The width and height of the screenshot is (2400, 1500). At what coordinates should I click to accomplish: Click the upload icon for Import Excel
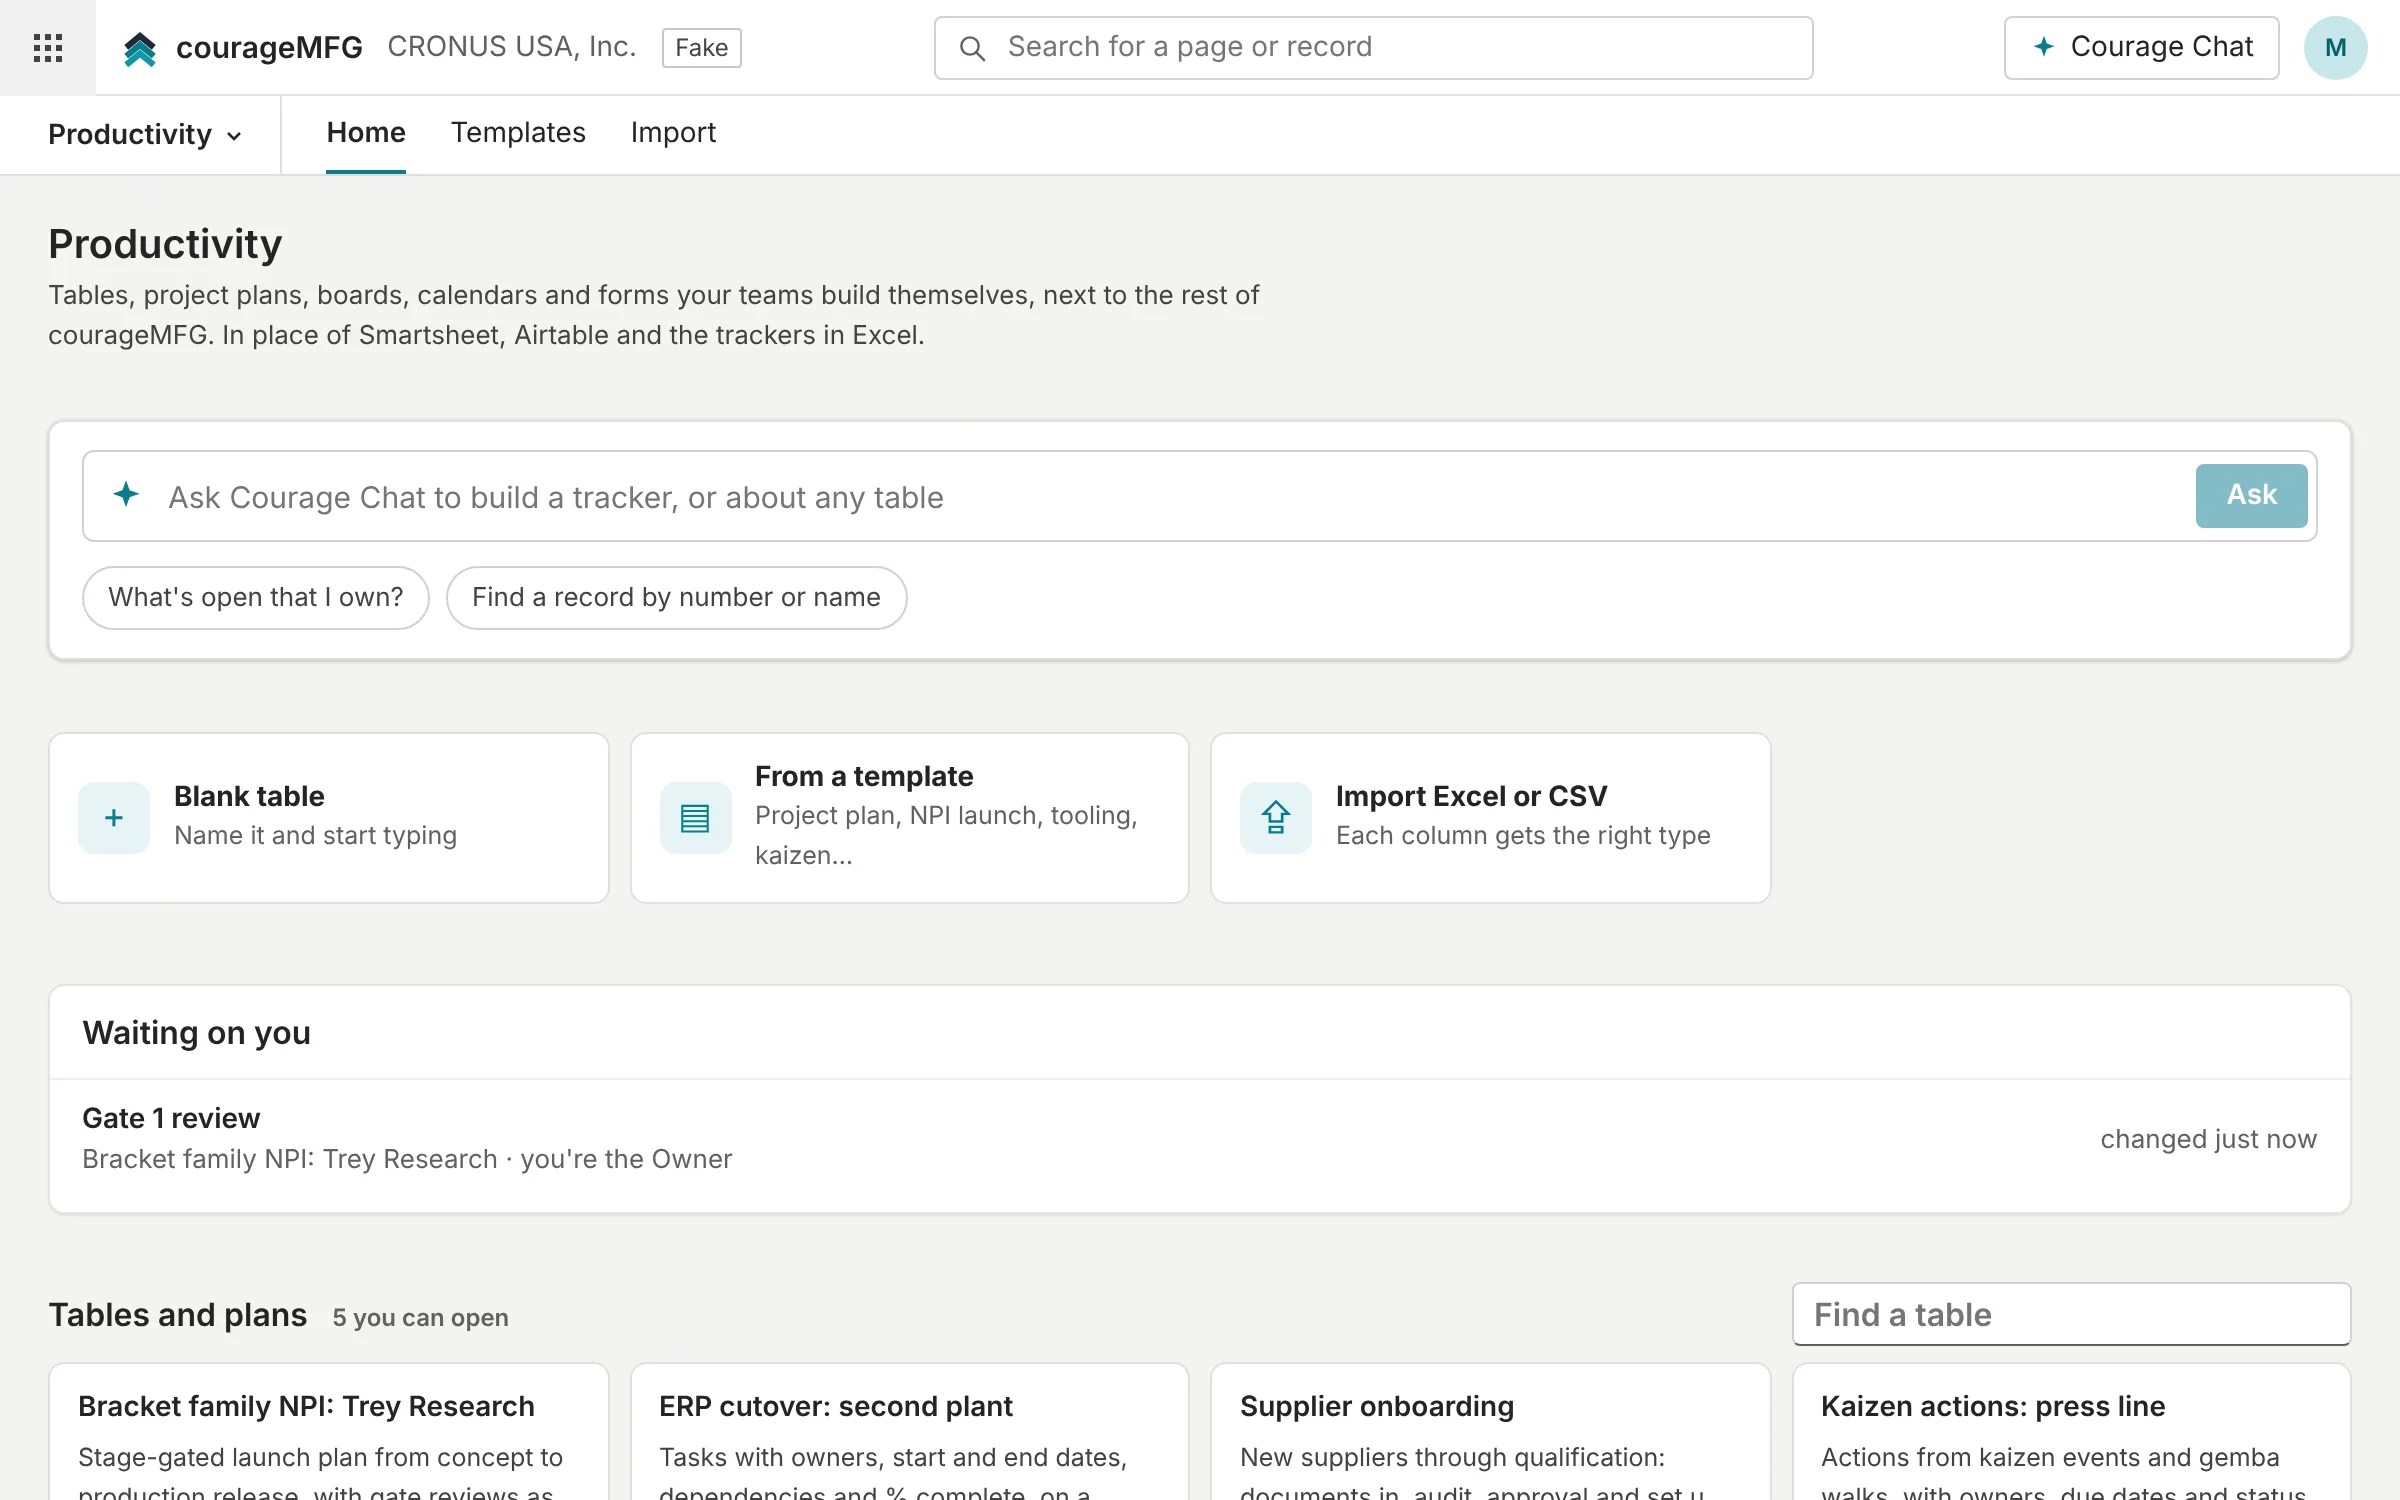(1276, 818)
